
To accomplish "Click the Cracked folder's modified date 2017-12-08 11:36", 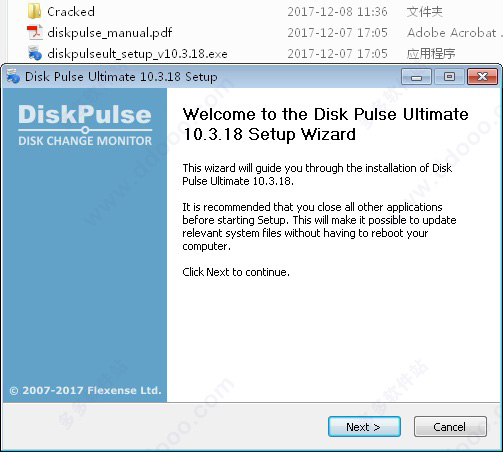I will coord(337,12).
